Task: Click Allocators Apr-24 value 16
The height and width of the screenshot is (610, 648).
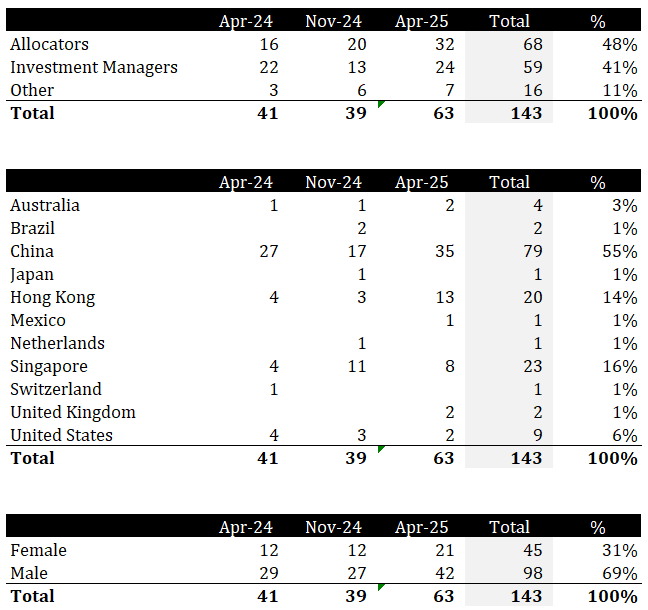Action: tap(269, 44)
